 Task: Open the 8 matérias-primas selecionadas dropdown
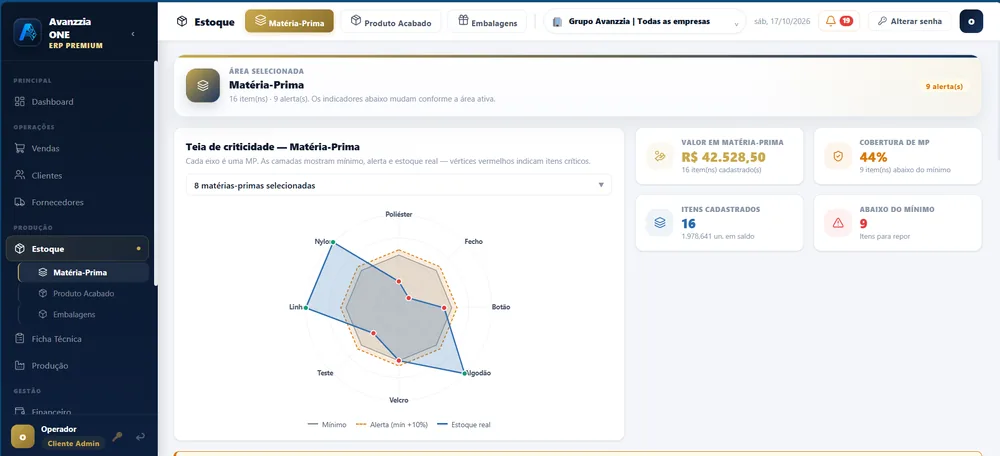coord(399,185)
